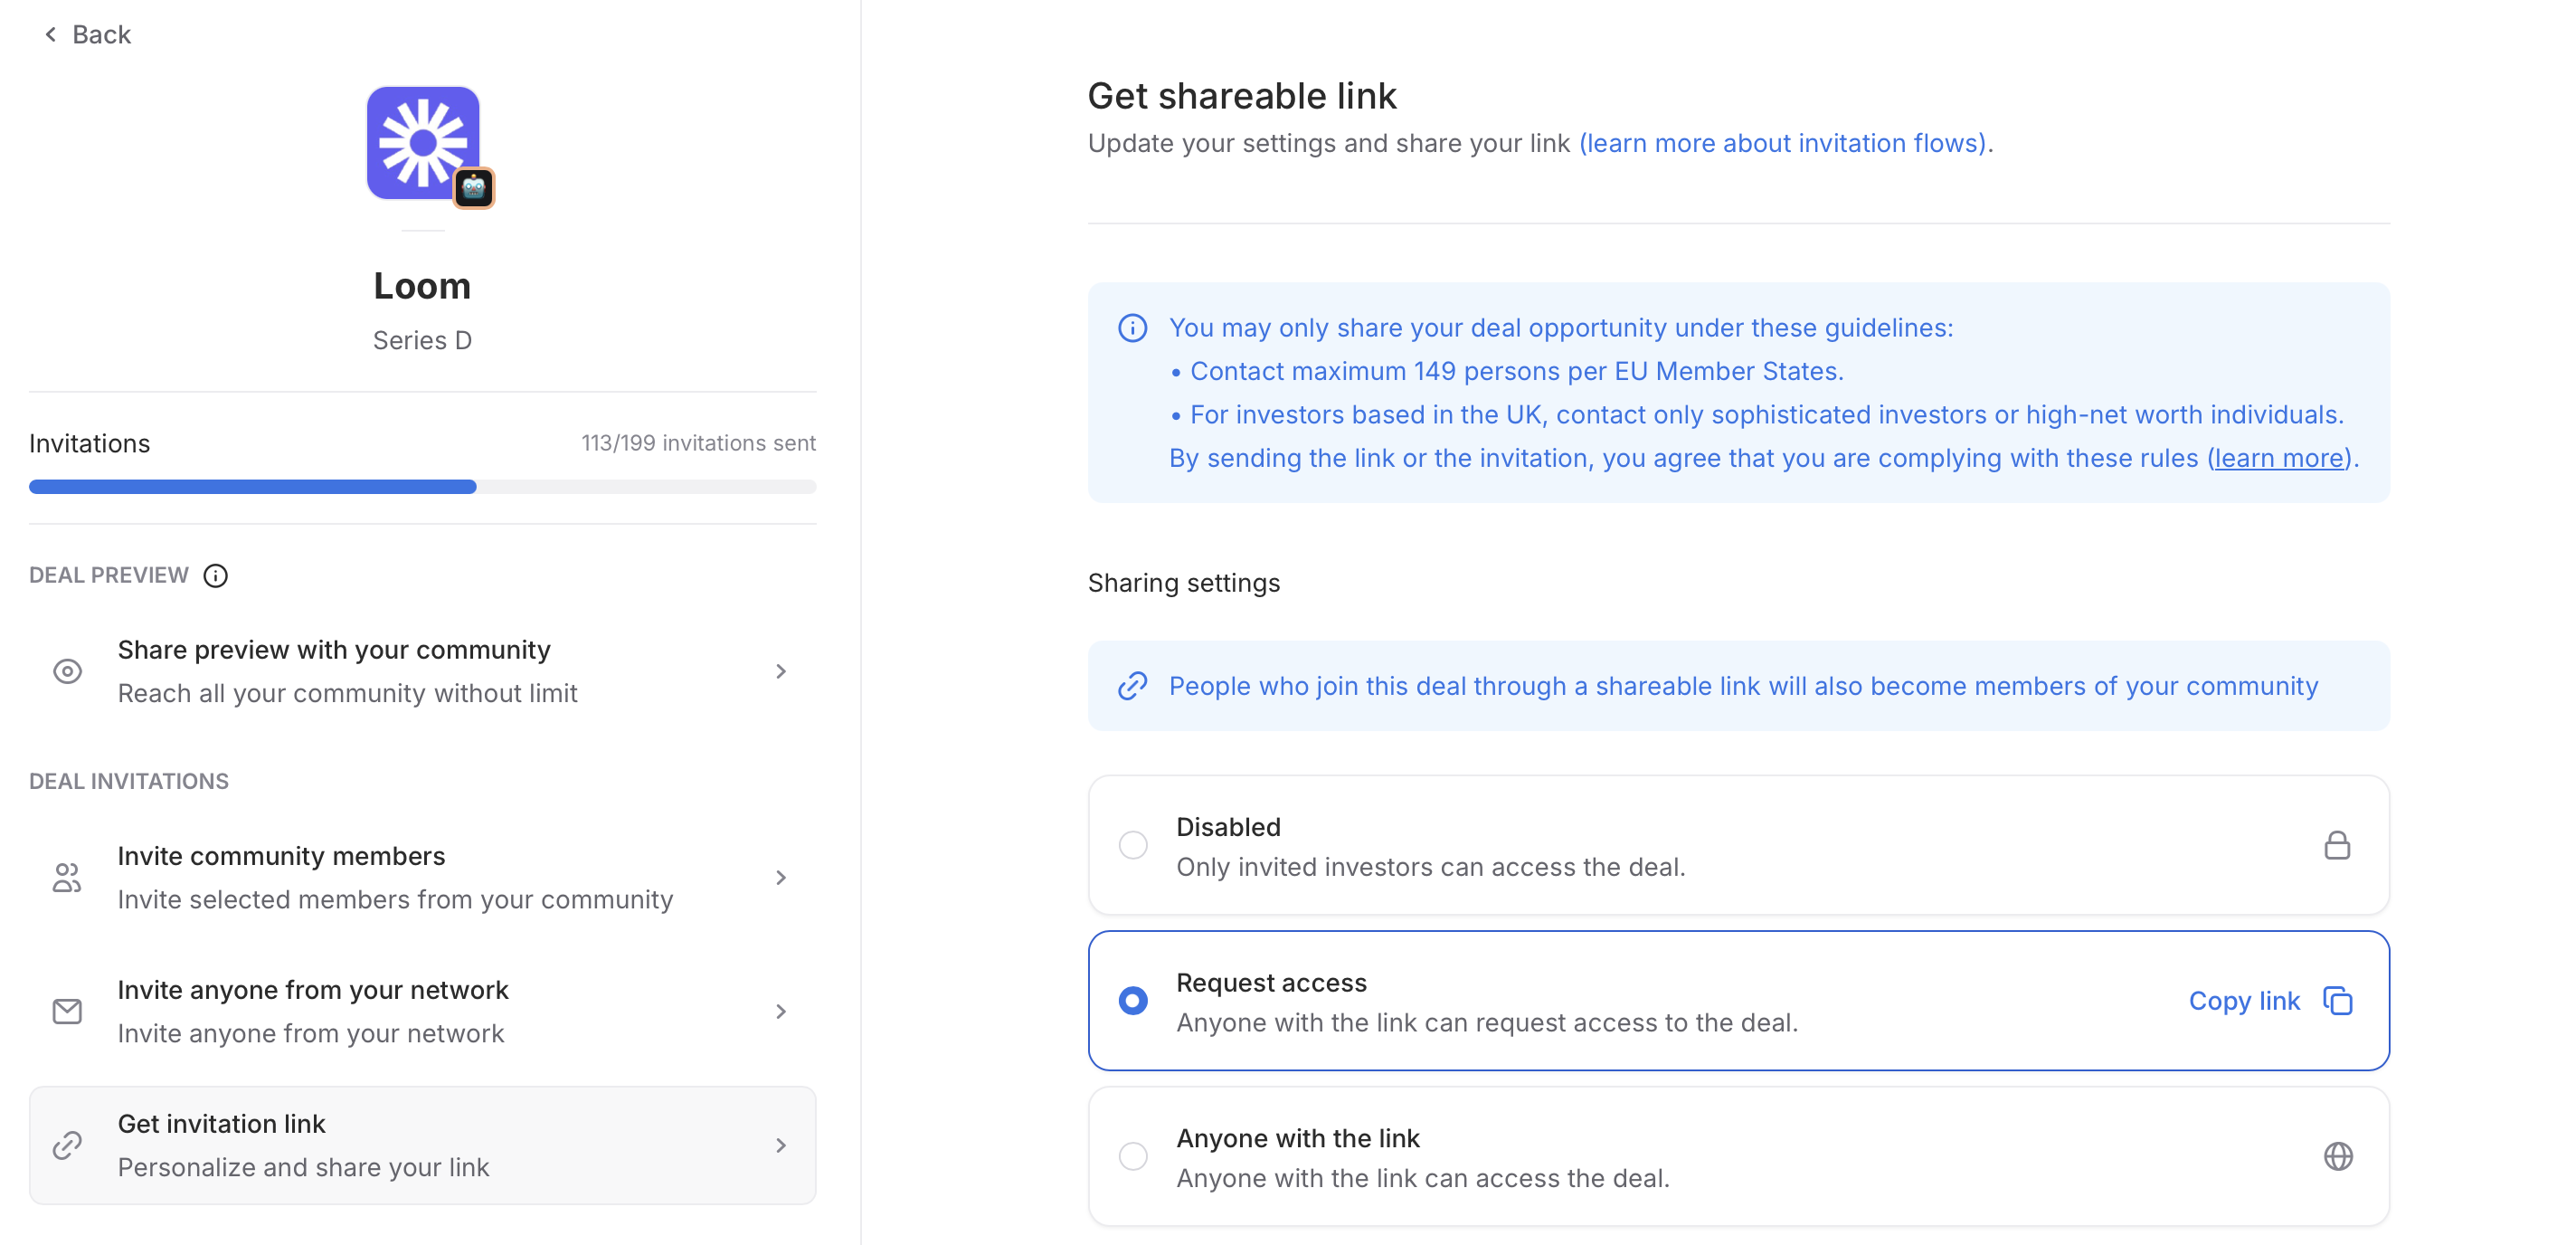Image resolution: width=2576 pixels, height=1245 pixels.
Task: Click the info icon in the guidelines banner
Action: tap(1132, 328)
